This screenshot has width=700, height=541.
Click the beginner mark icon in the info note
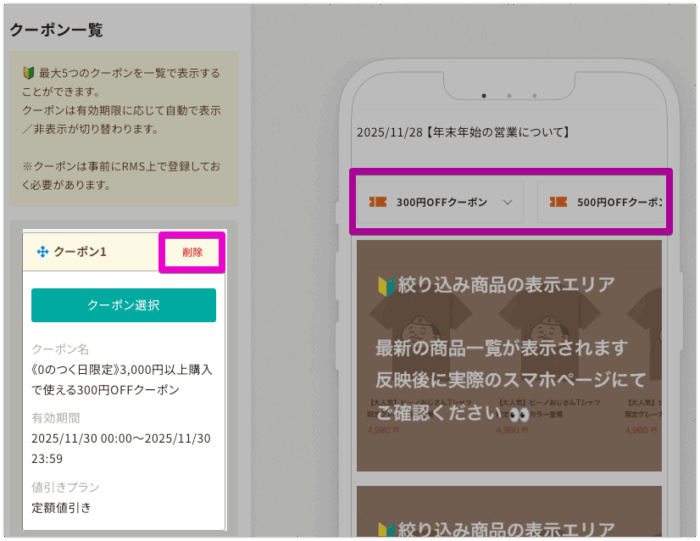pos(28,73)
